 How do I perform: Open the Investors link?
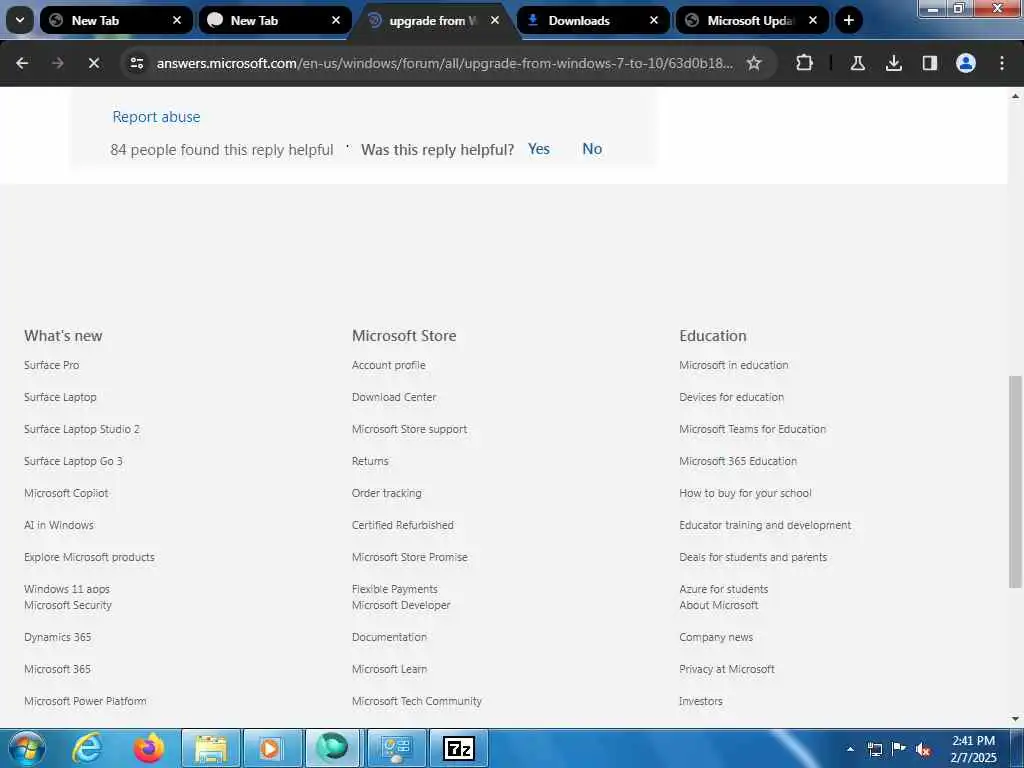tap(701, 701)
